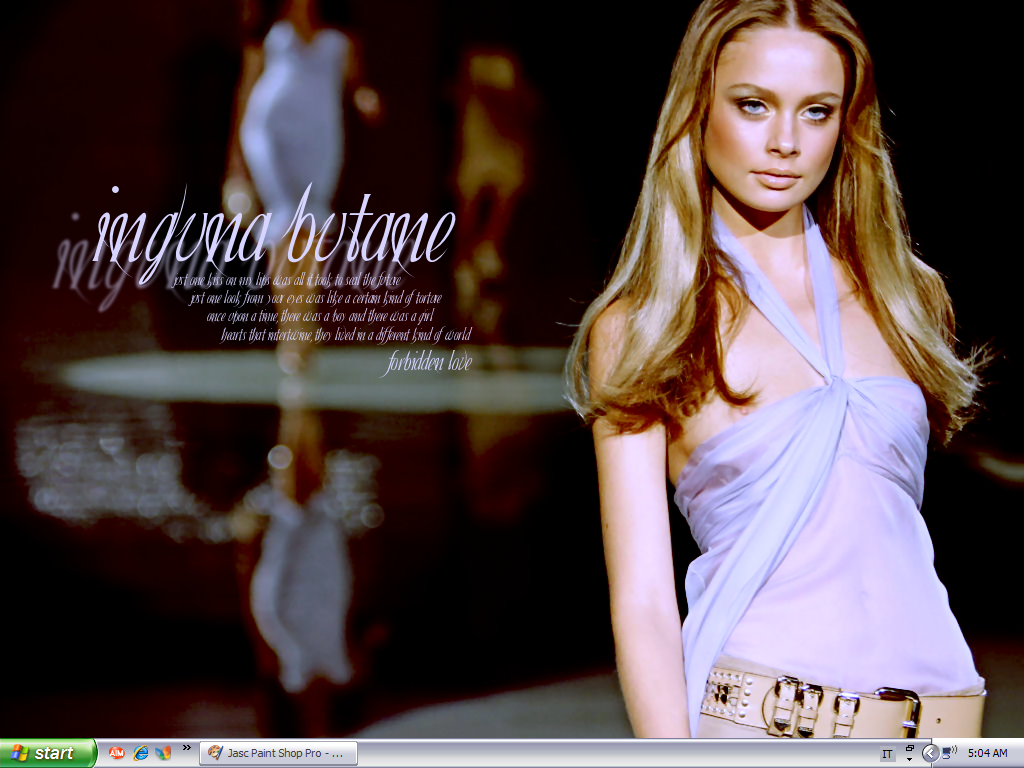Click the 5:04 AM clock

[x=987, y=753]
